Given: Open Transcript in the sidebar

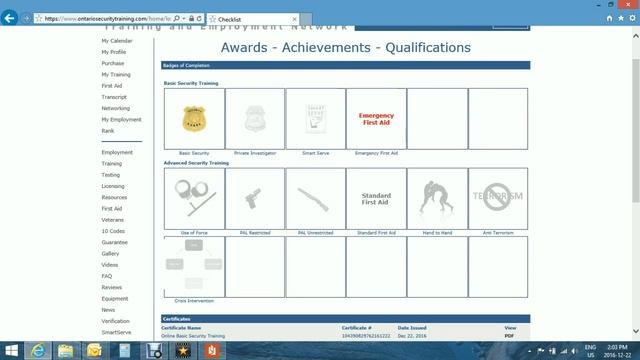Looking at the screenshot, I should point(114,97).
